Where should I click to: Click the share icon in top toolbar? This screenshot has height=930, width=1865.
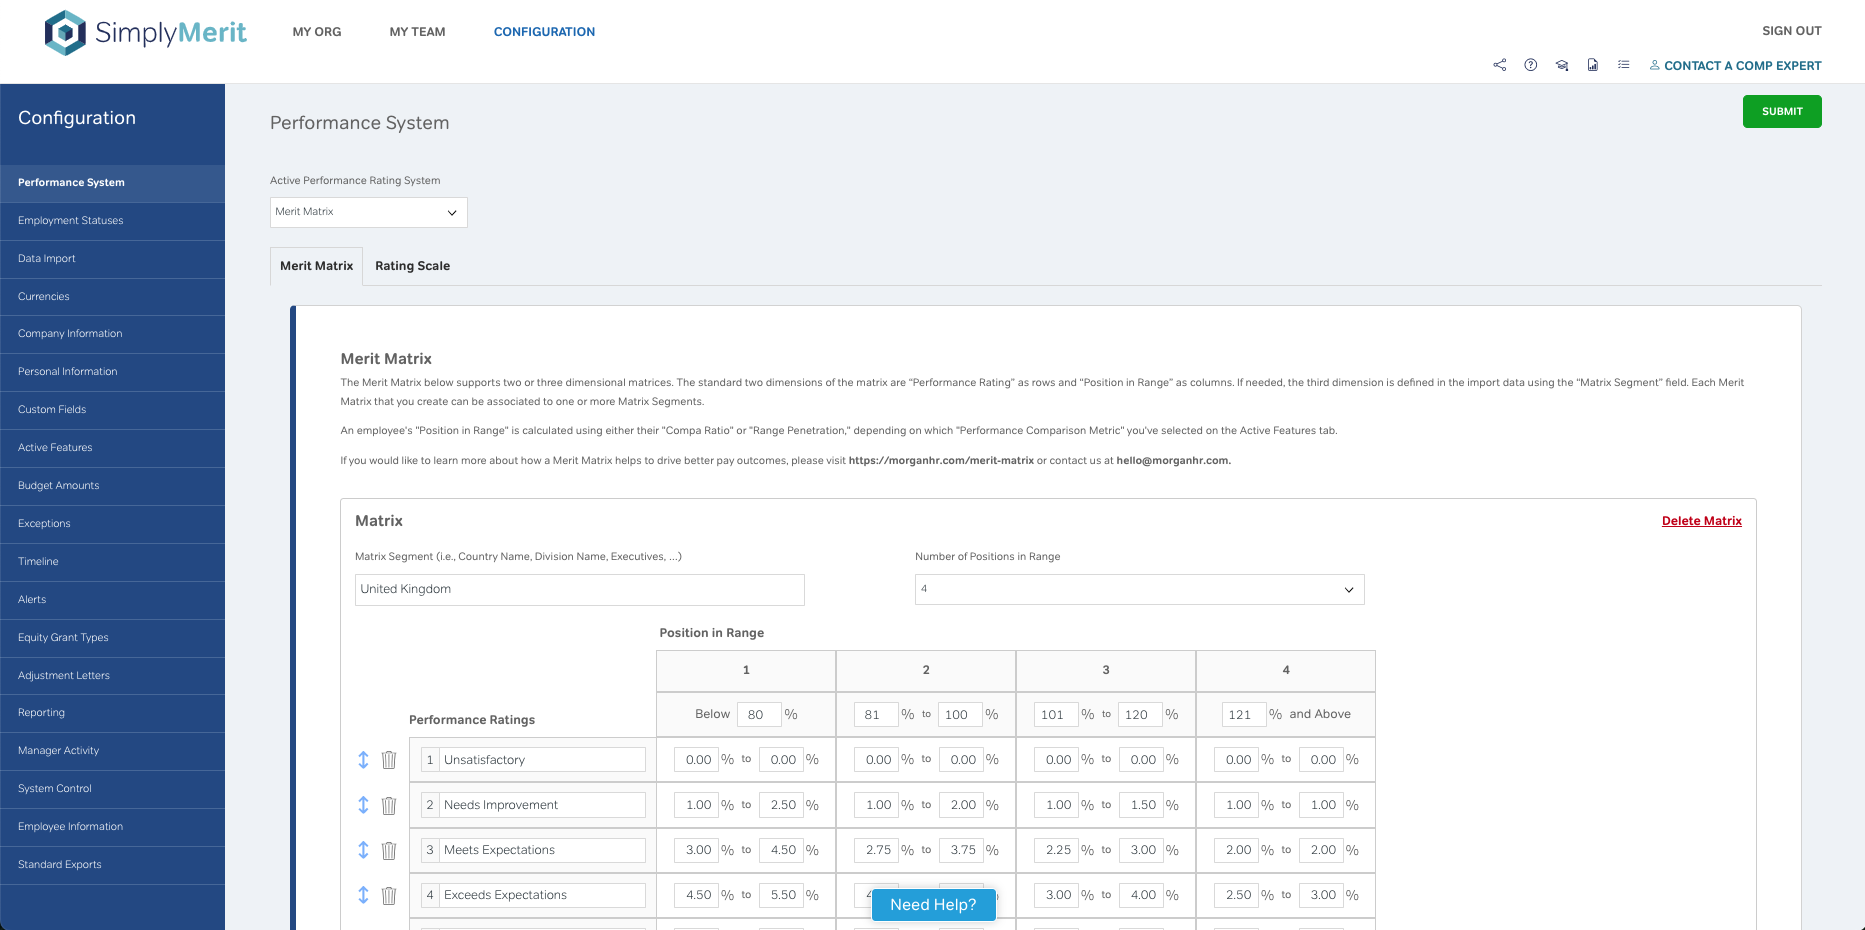pos(1500,65)
